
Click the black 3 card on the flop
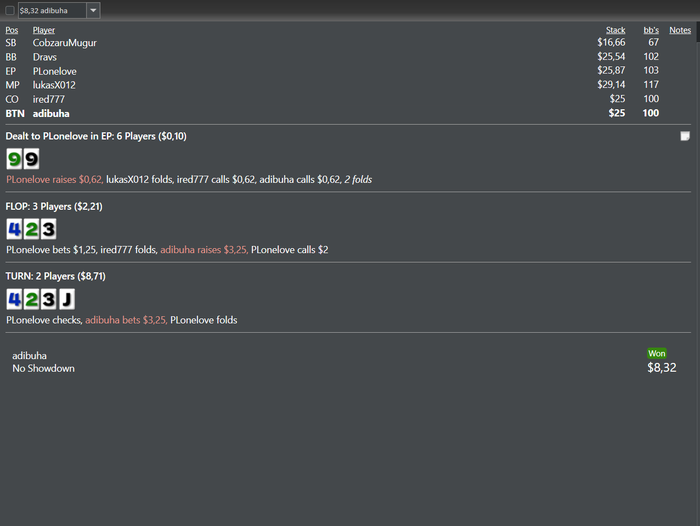tap(48, 229)
